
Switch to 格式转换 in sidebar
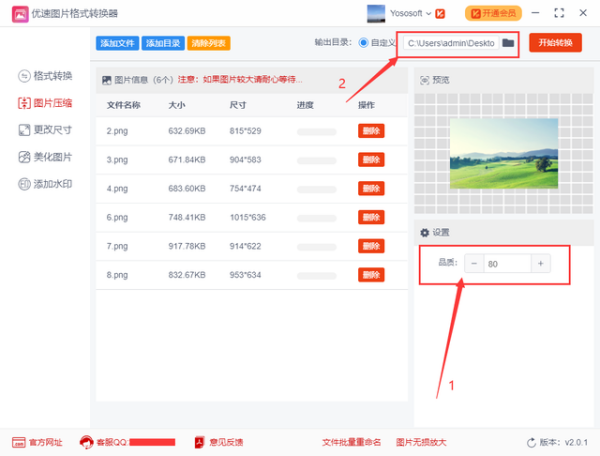(45, 76)
